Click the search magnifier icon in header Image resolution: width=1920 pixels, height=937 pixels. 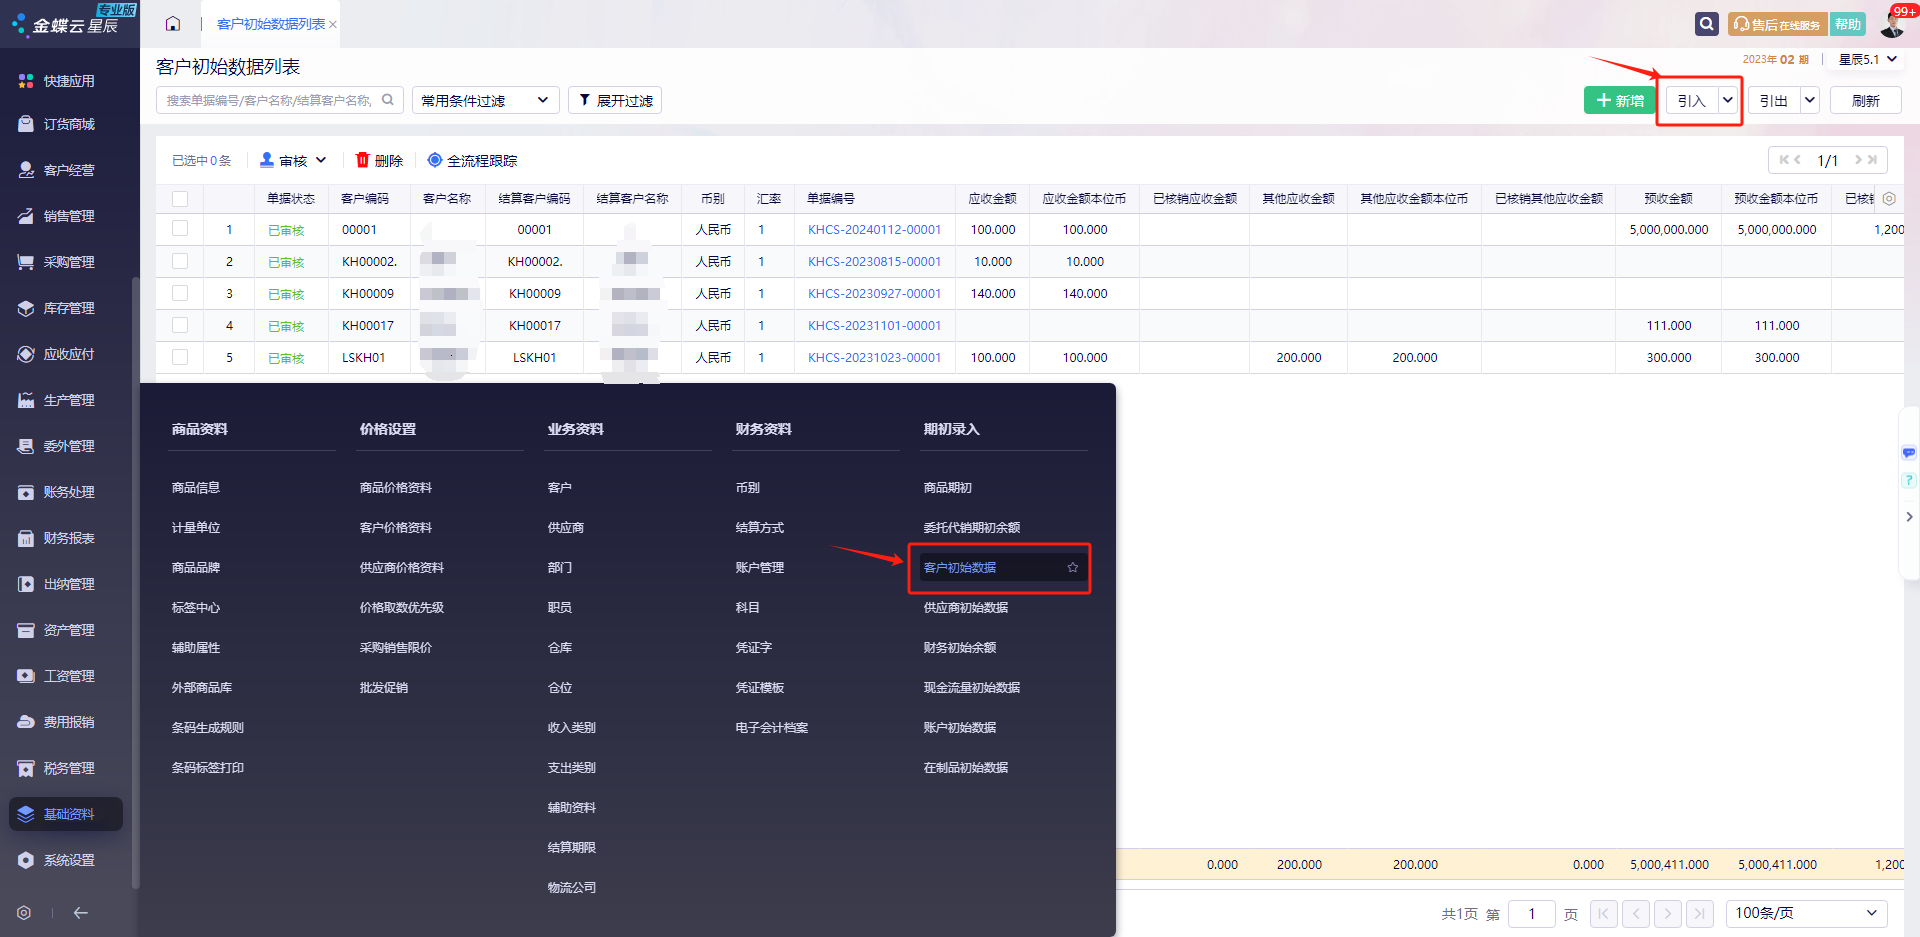click(x=1707, y=24)
